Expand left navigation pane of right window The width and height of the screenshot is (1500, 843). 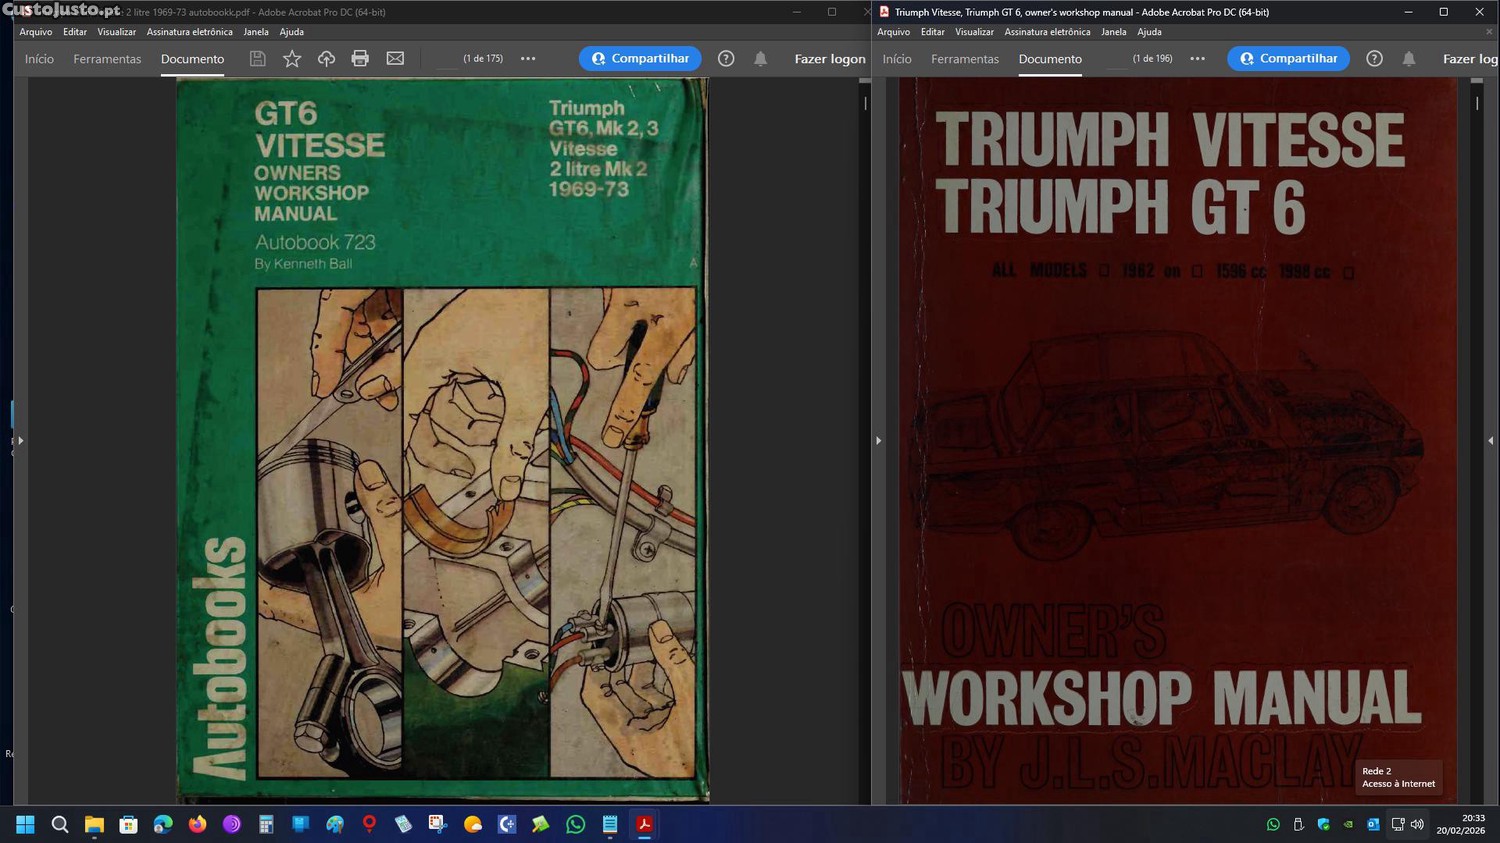pyautogui.click(x=878, y=440)
